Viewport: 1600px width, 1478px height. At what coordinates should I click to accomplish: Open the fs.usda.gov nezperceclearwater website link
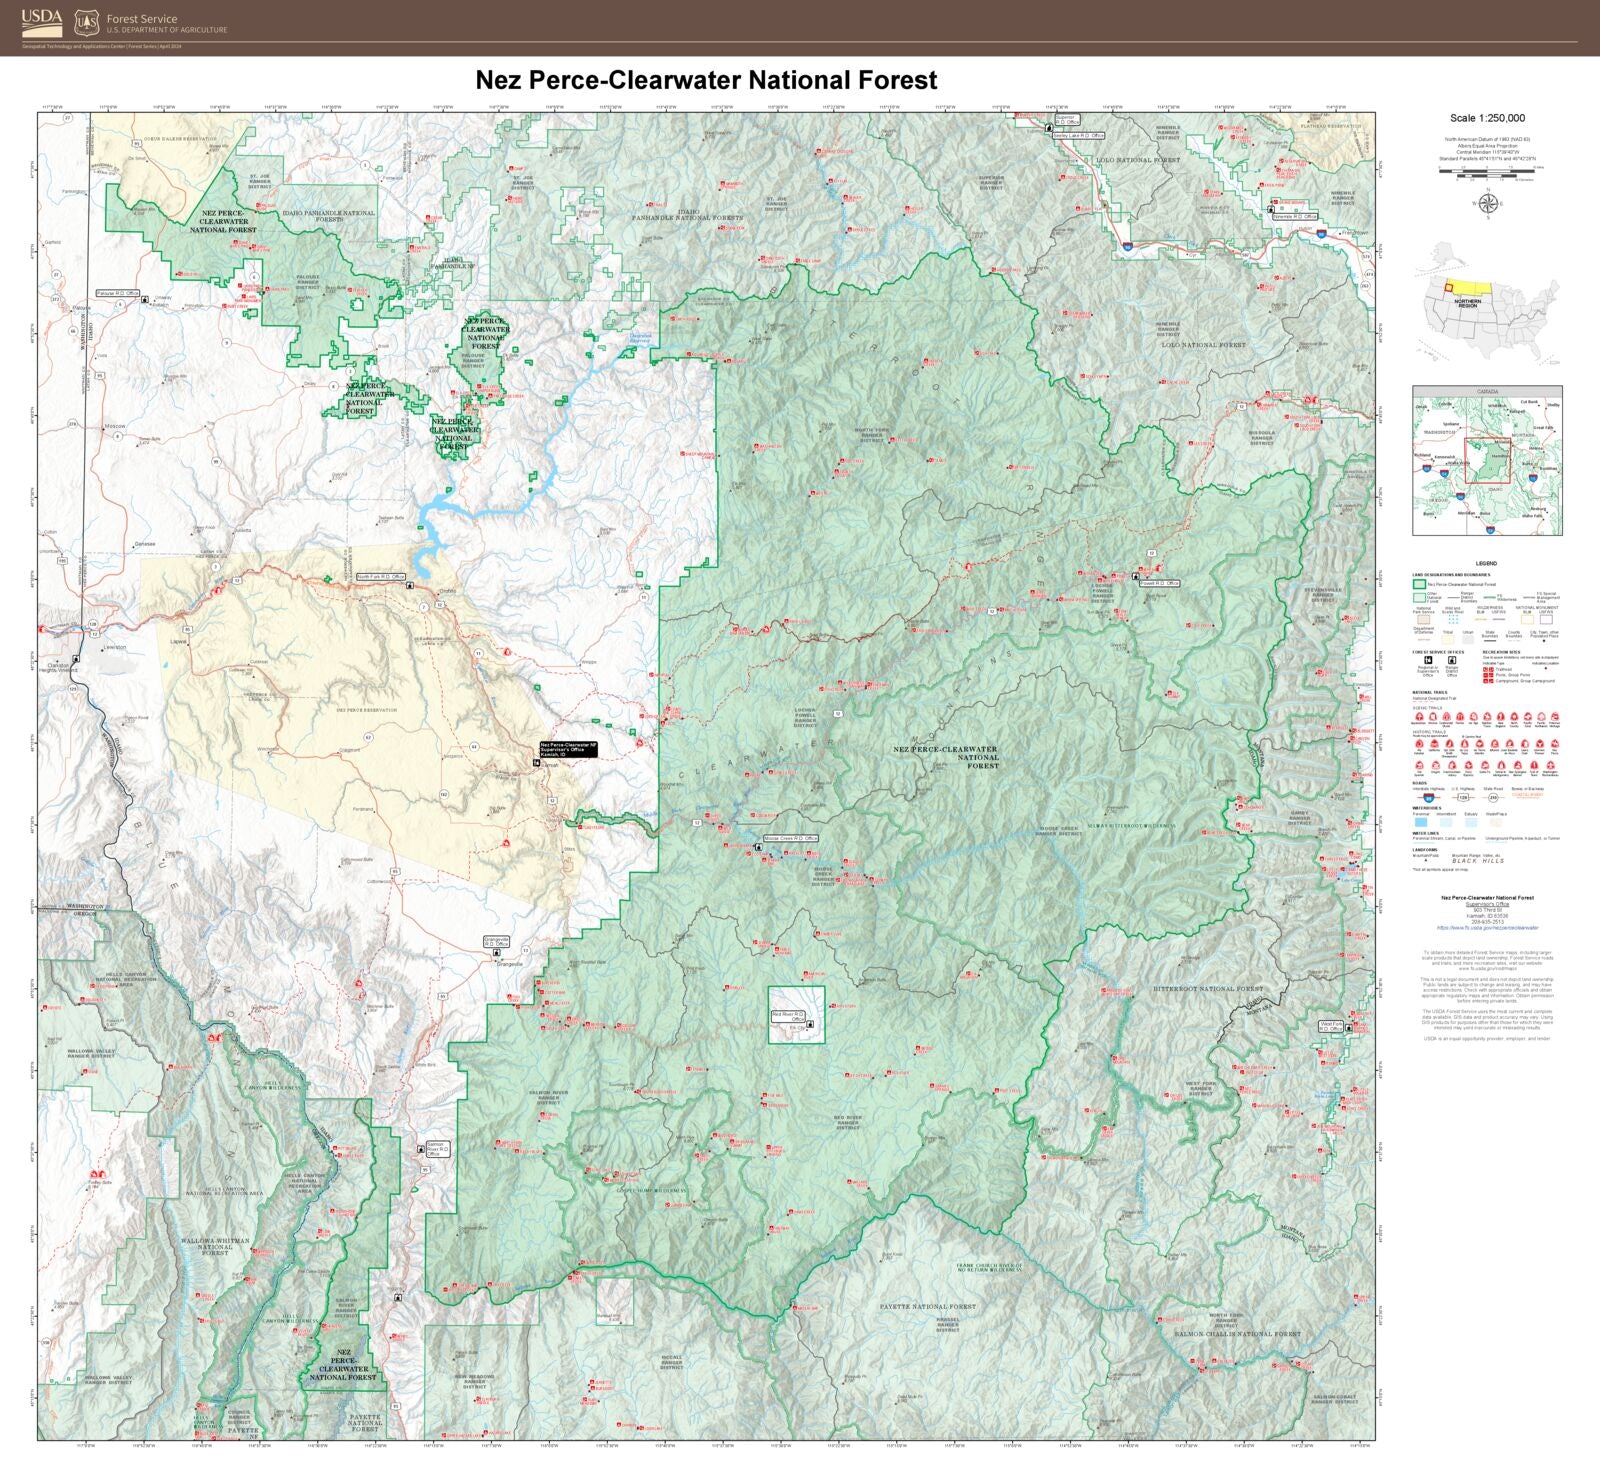(1488, 928)
